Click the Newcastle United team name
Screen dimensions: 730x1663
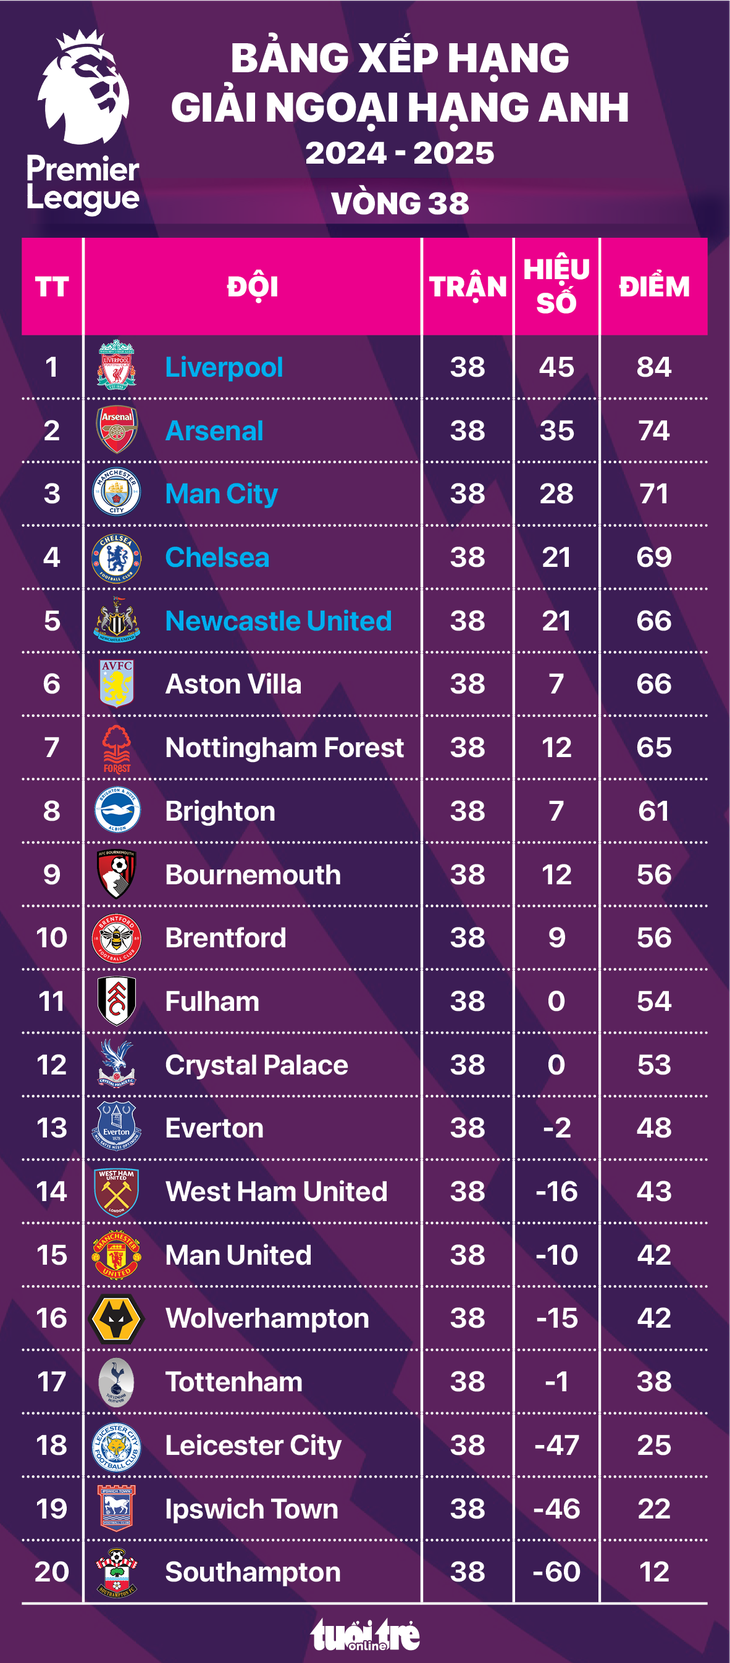[278, 621]
